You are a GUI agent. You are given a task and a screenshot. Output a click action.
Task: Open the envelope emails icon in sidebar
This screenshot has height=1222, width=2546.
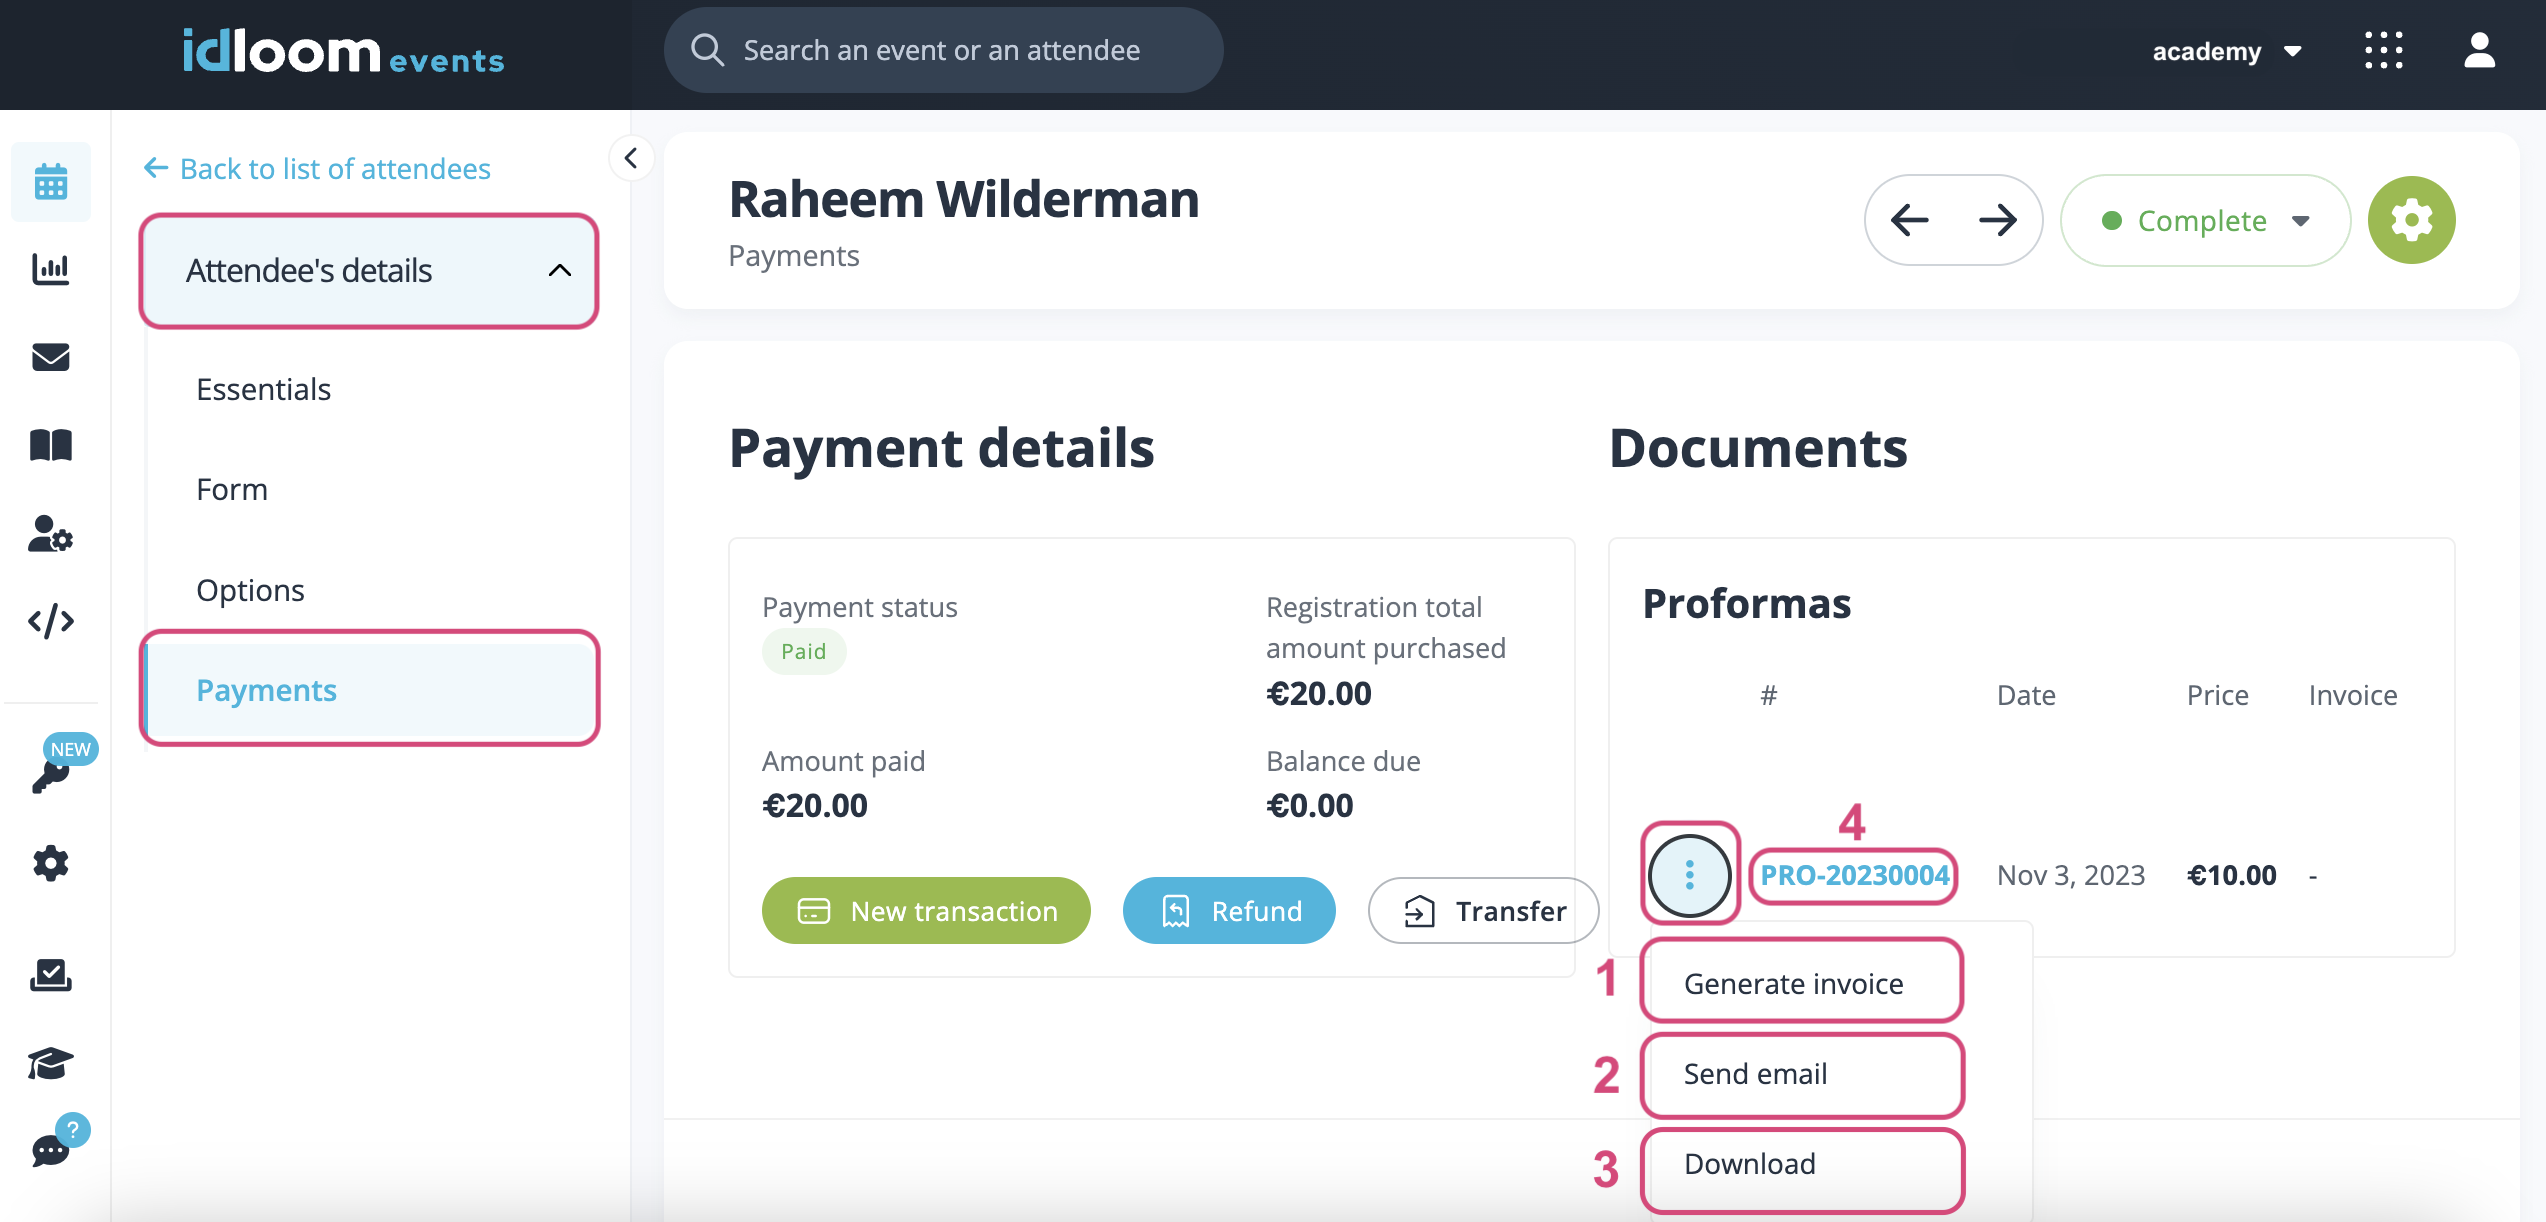pos(50,357)
